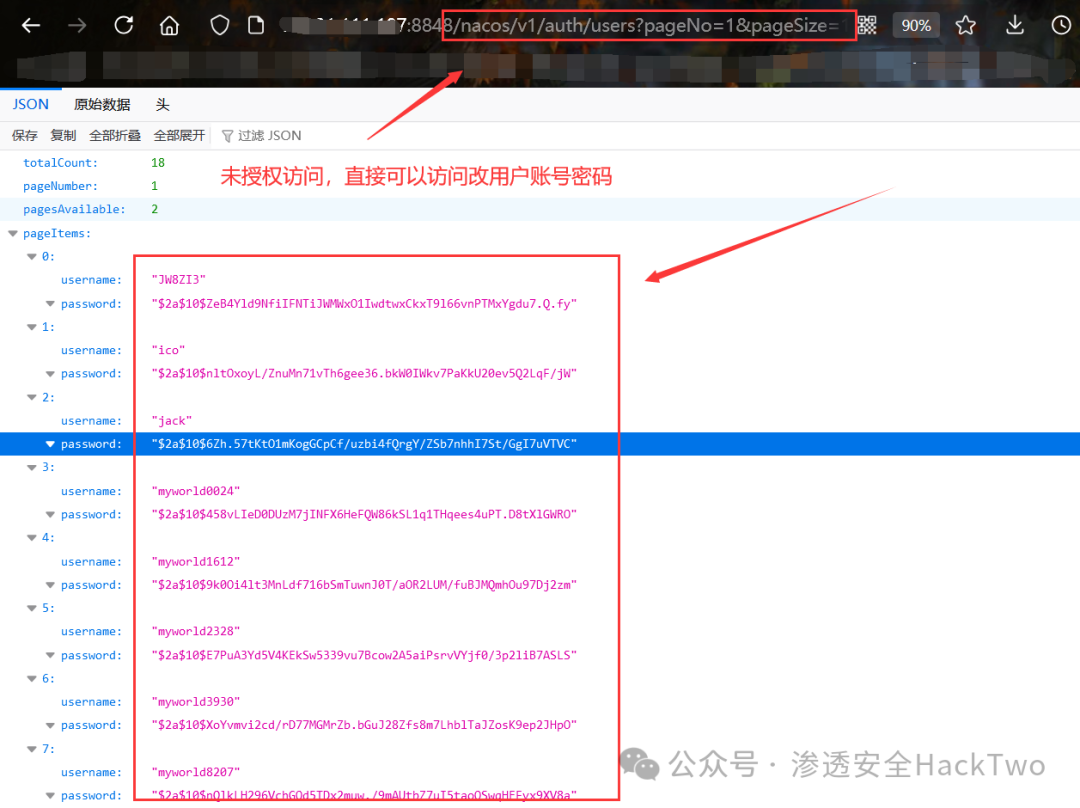Viewport: 1080px width, 808px height.
Task: Click the 保存 save button
Action: [25, 136]
